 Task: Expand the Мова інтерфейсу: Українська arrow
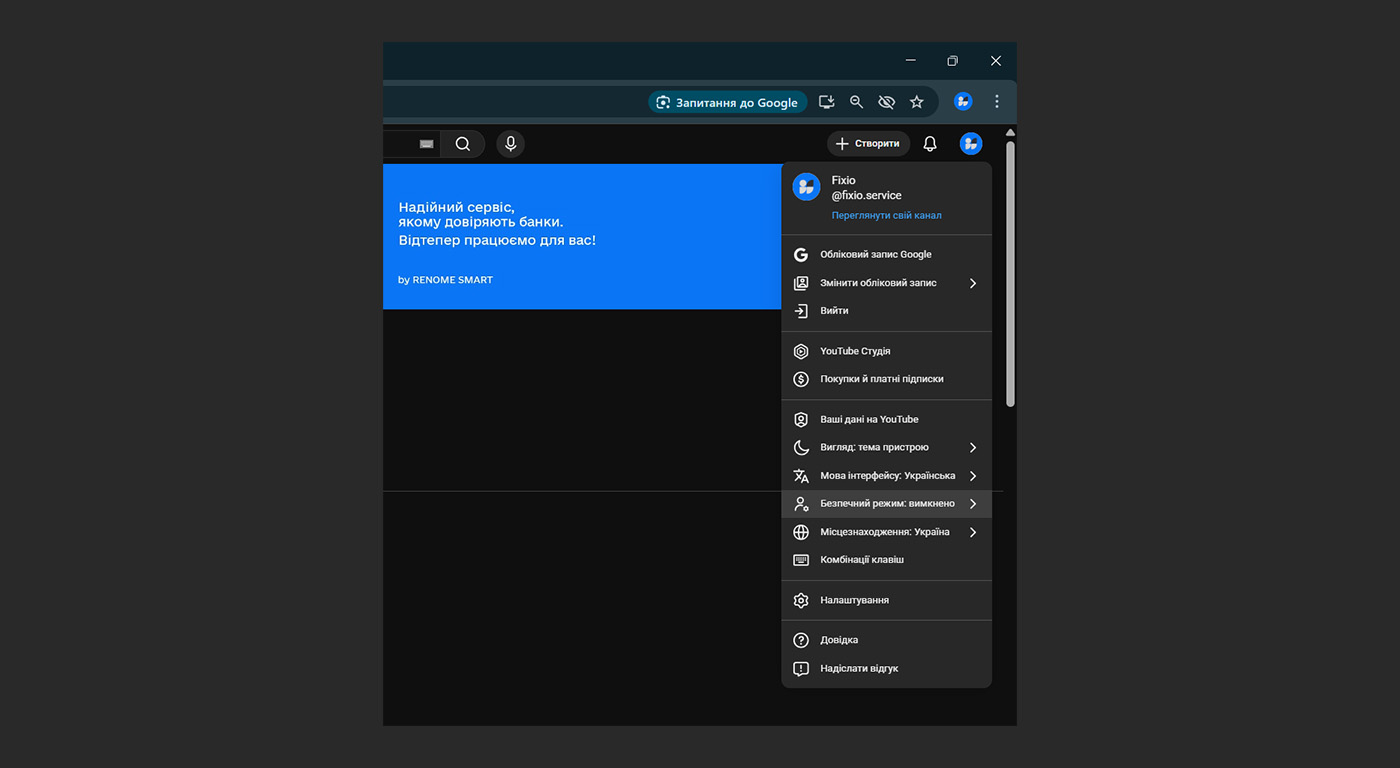coord(973,476)
